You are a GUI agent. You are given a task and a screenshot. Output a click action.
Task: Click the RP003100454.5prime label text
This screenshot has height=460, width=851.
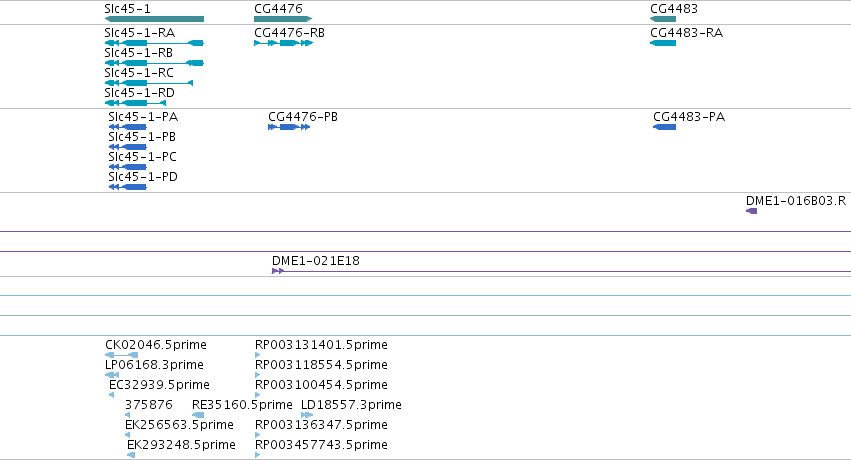[322, 385]
